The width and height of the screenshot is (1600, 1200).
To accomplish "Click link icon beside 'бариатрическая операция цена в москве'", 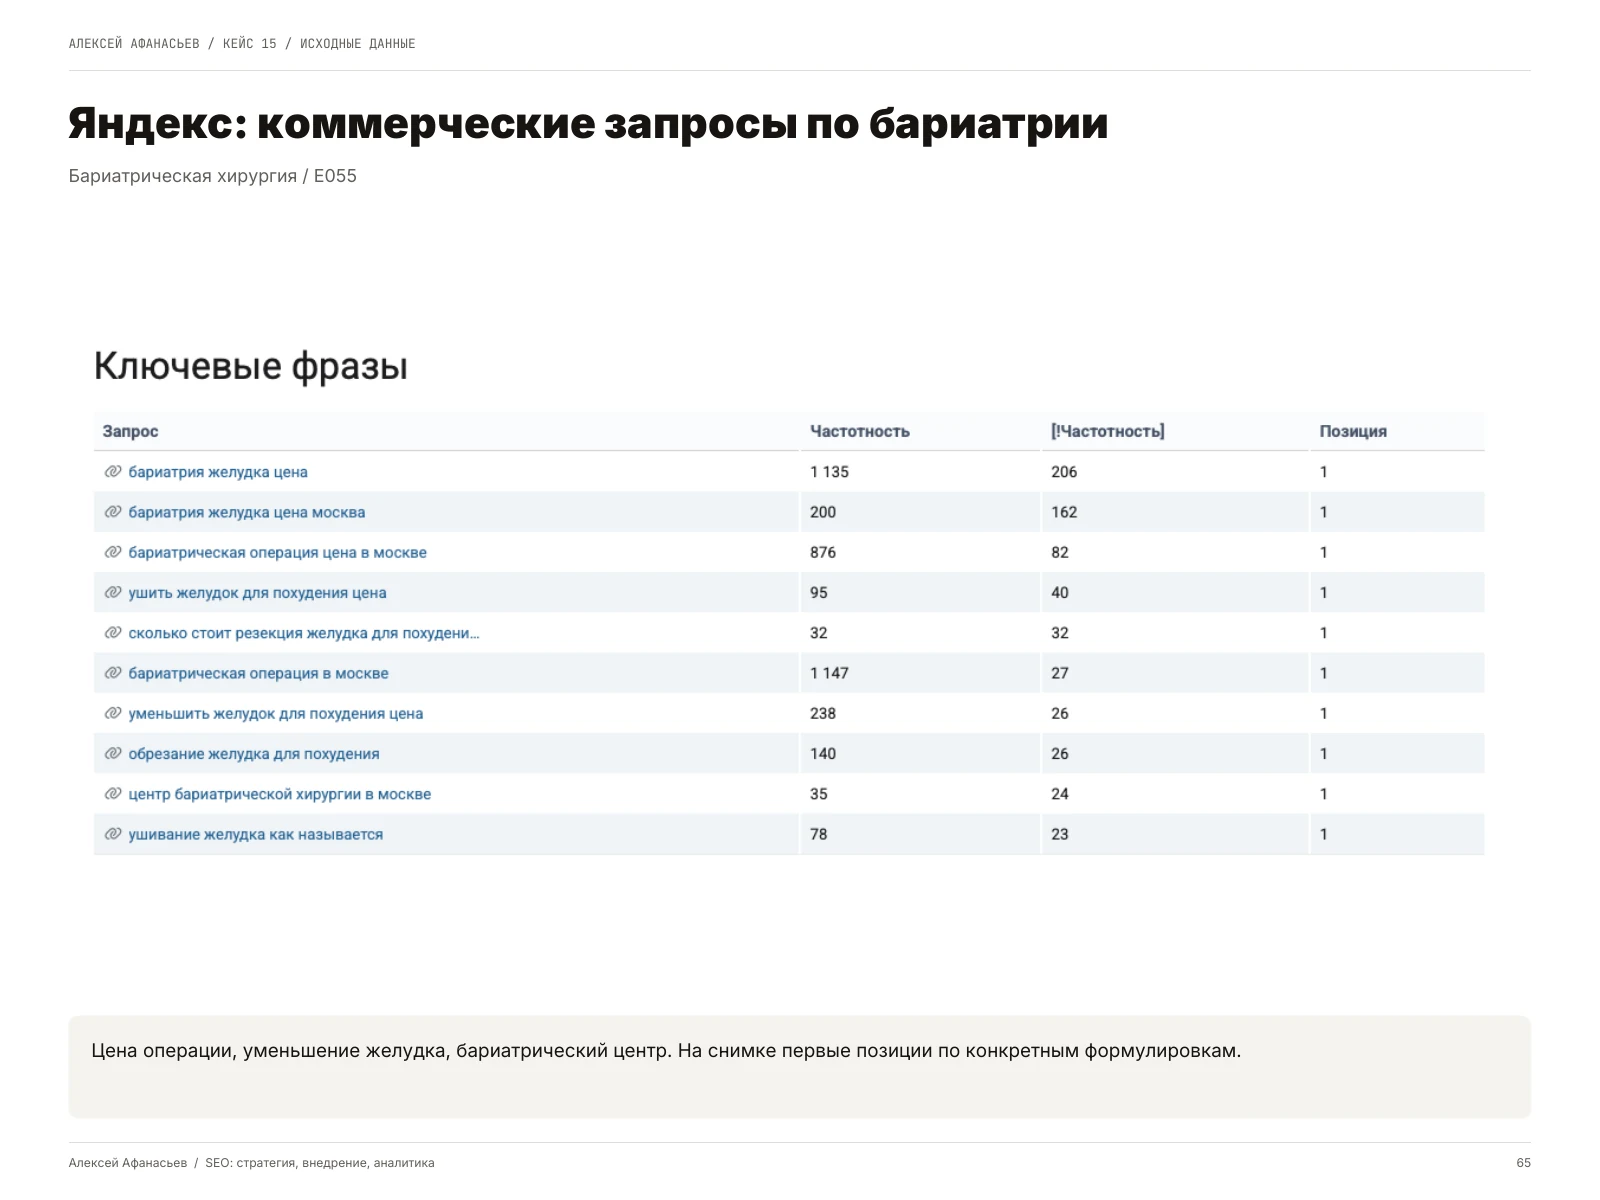I will coord(113,552).
